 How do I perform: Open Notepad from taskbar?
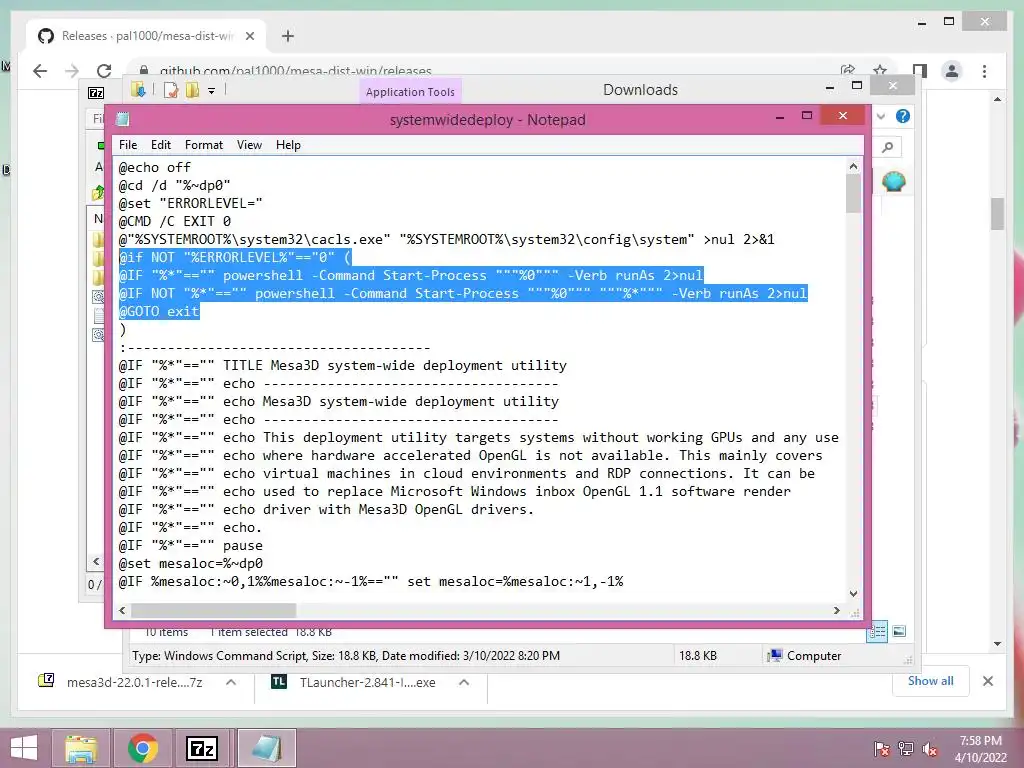[266, 748]
